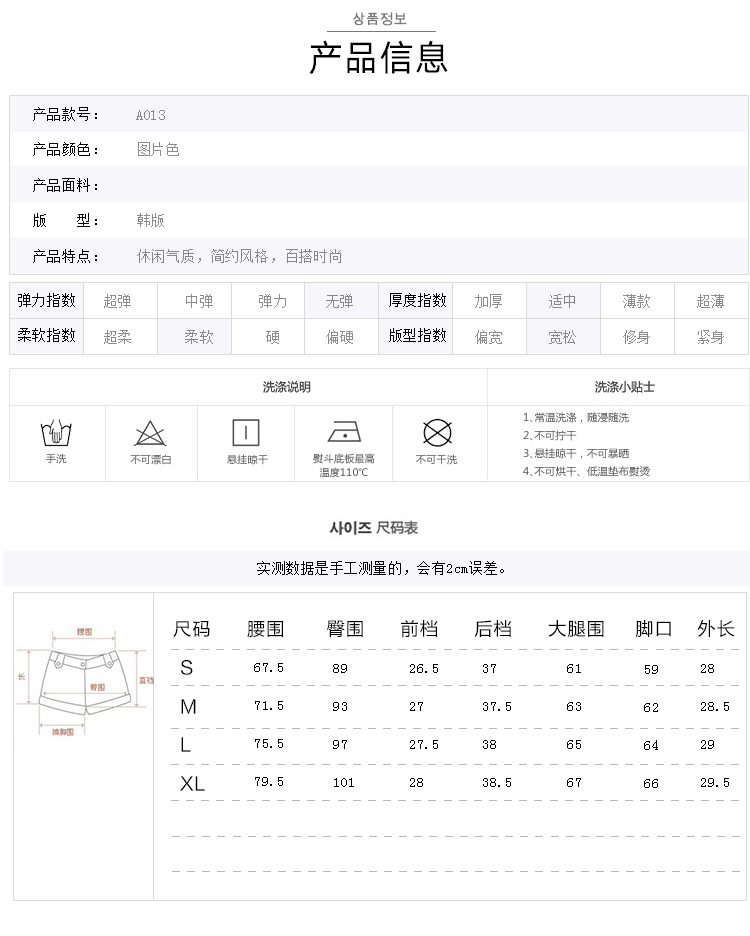Select the 加厚 thickness cell
The image size is (750, 936).
489,301
